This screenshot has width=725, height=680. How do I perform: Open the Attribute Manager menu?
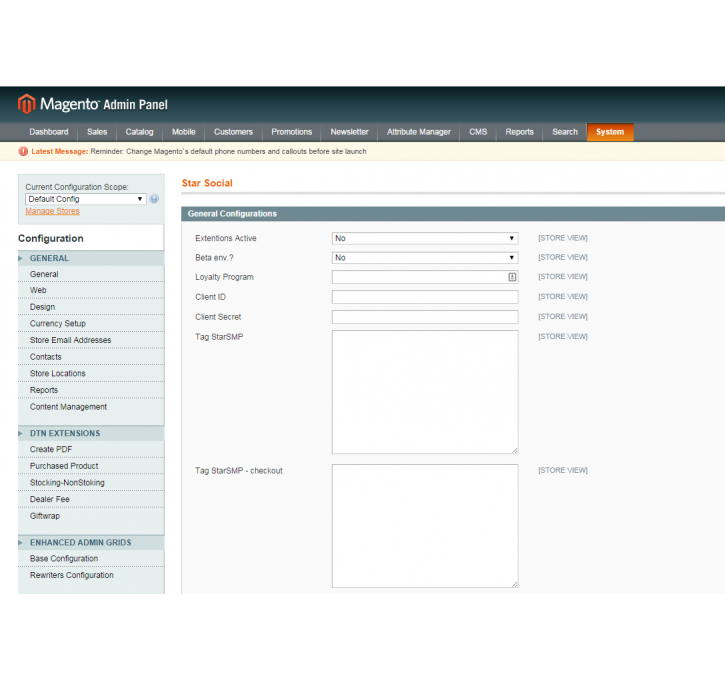[x=418, y=132]
